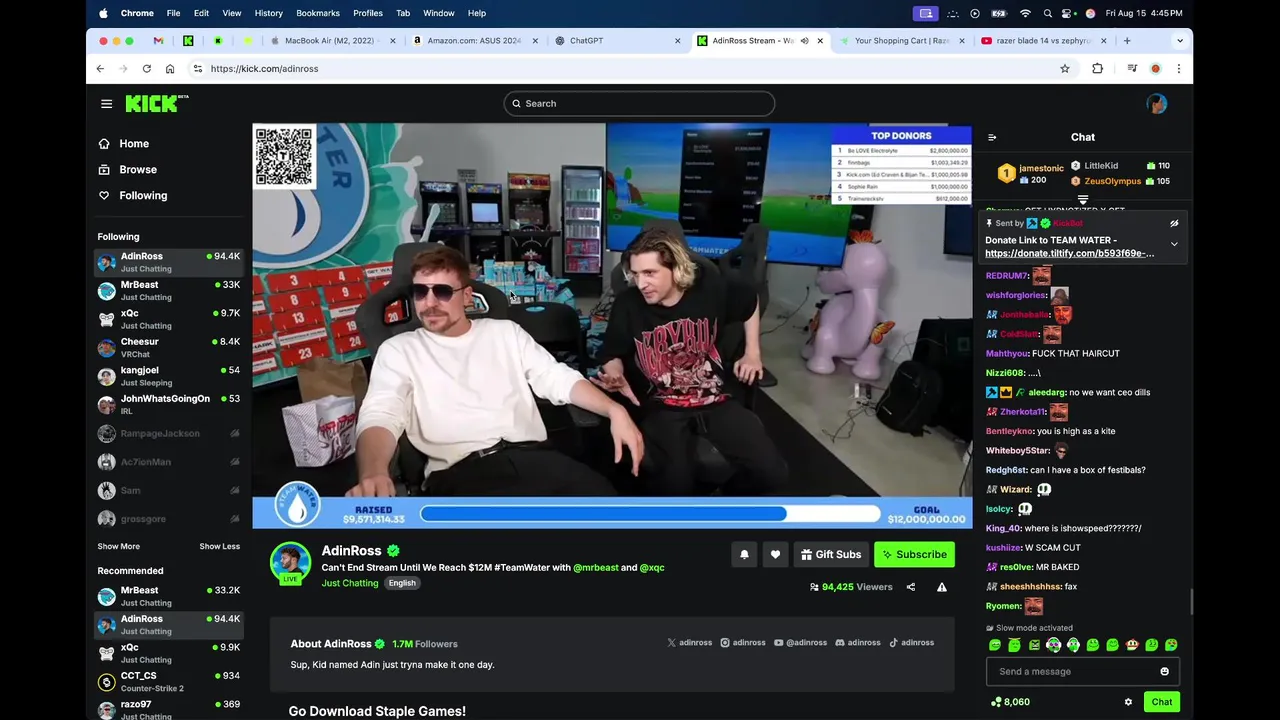Open AdinRoss X profile link
This screenshot has width=1280, height=720.
coord(689,643)
